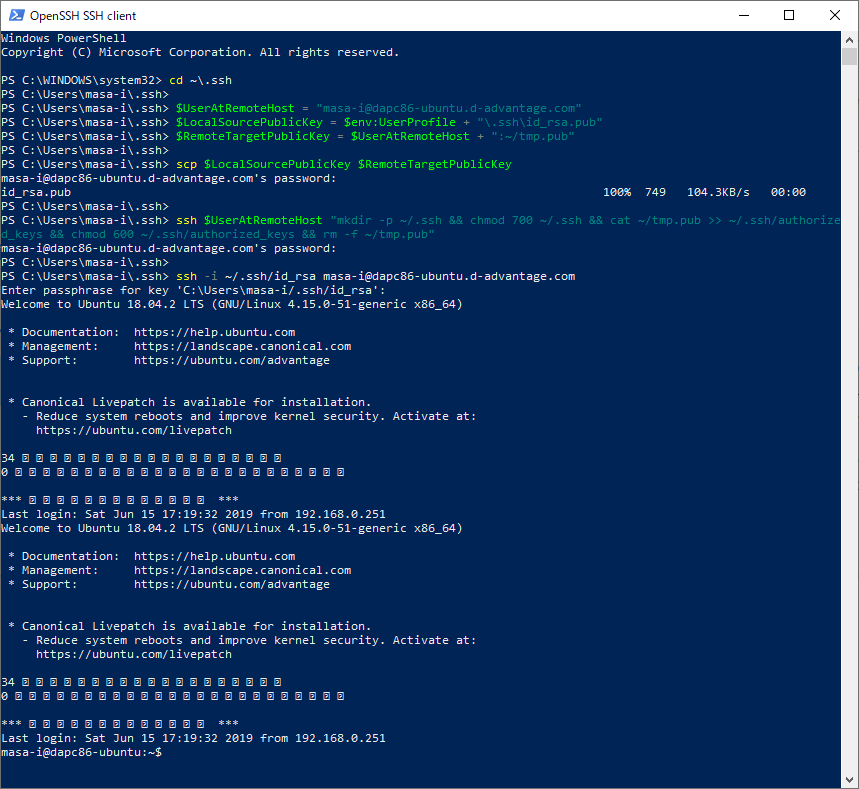Image resolution: width=859 pixels, height=789 pixels.
Task: Click the second https://help.ubuntu.com URL
Action: 215,557
